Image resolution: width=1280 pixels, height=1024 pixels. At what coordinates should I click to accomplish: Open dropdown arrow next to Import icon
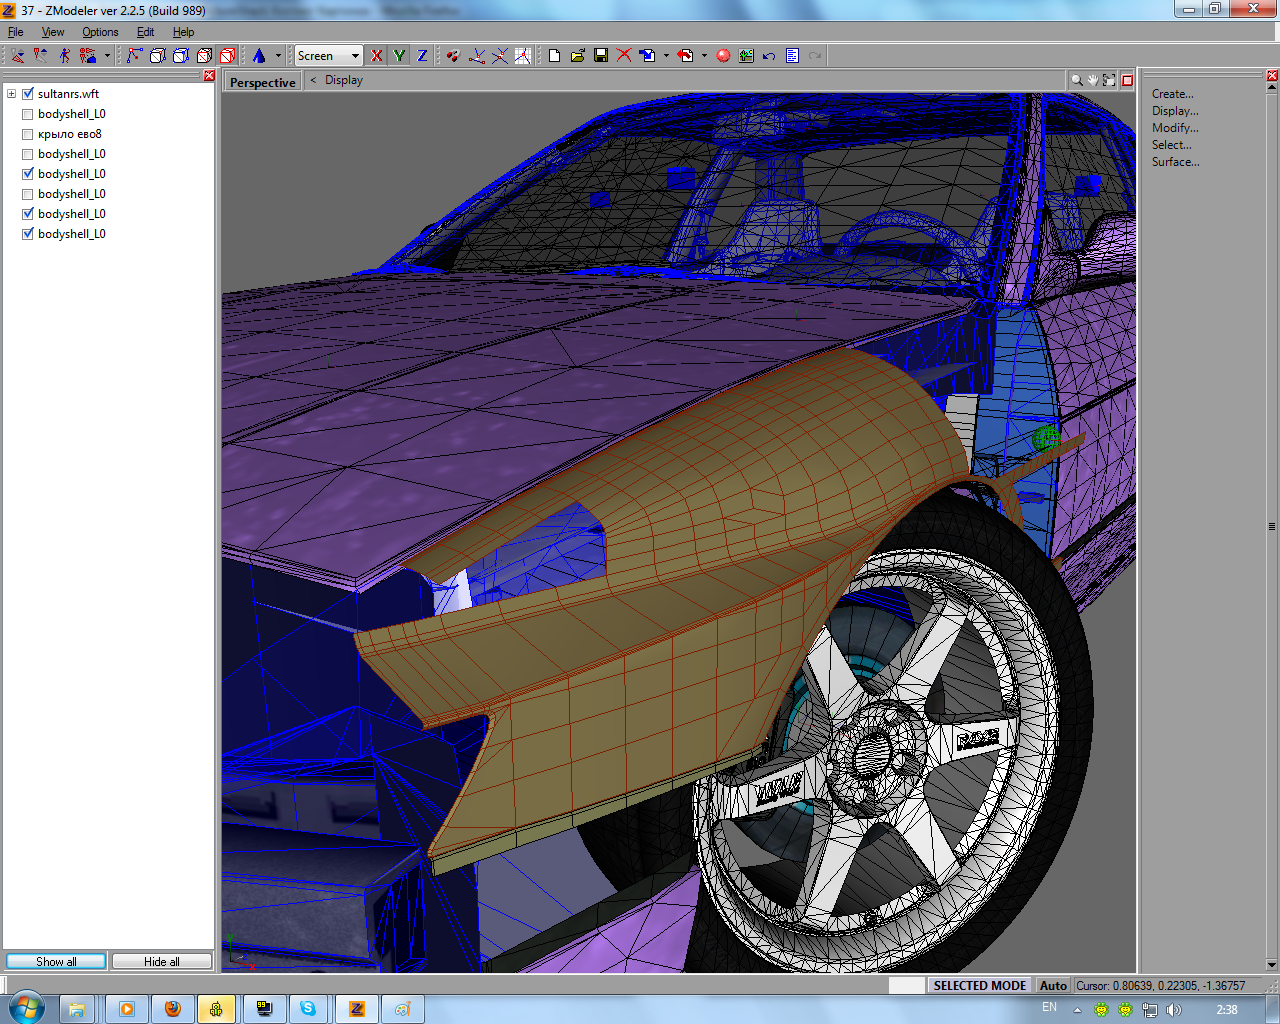coord(666,56)
